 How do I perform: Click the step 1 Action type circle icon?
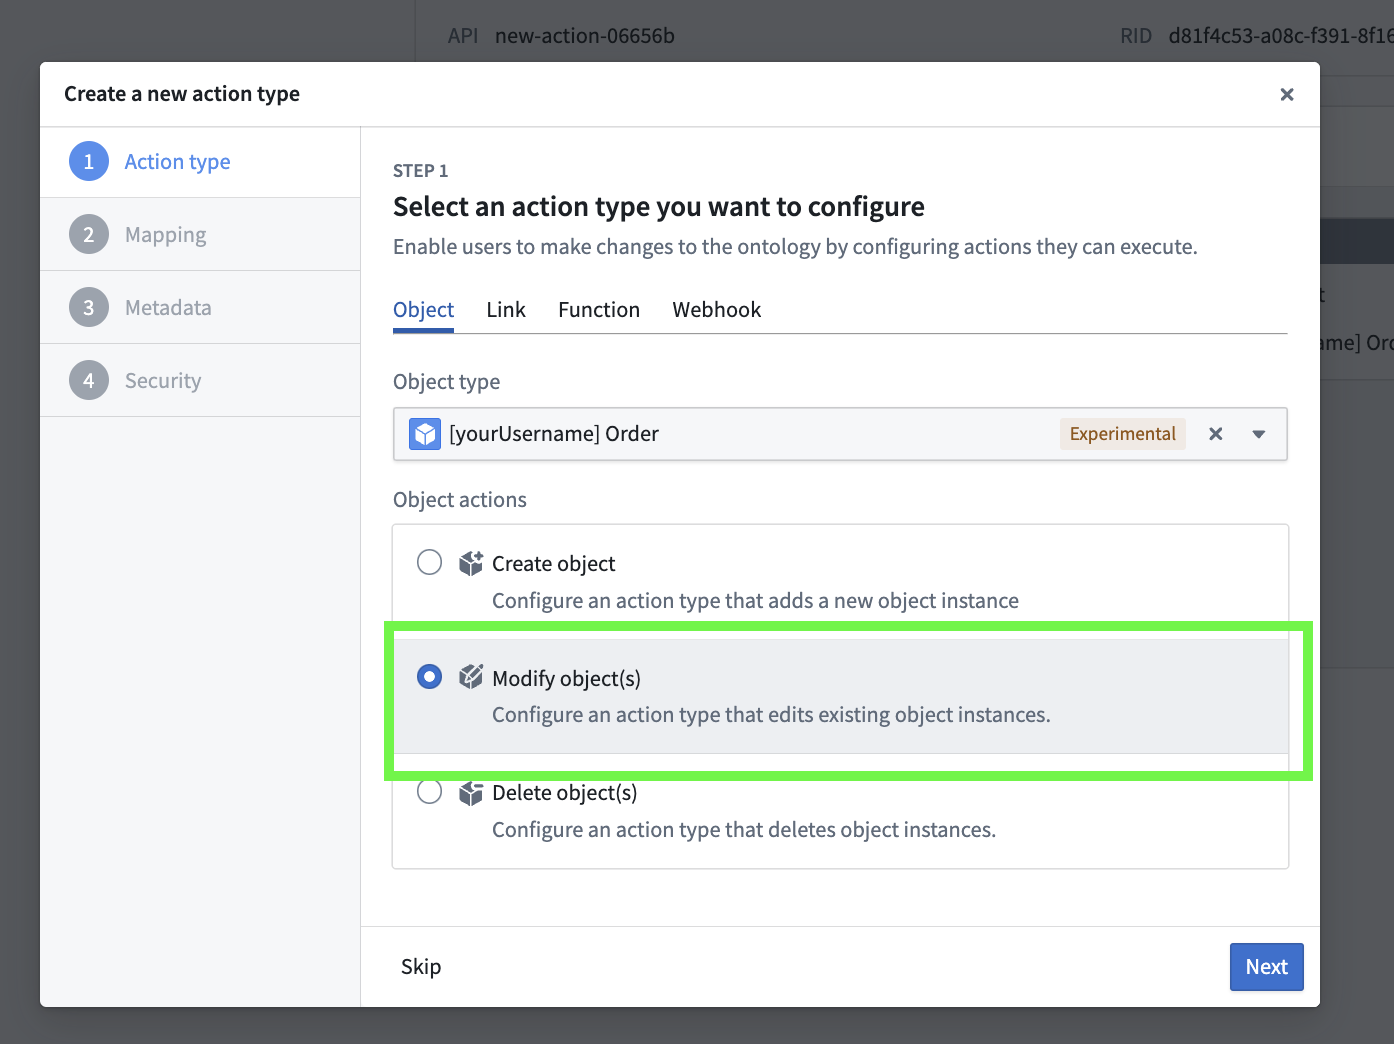pyautogui.click(x=88, y=161)
